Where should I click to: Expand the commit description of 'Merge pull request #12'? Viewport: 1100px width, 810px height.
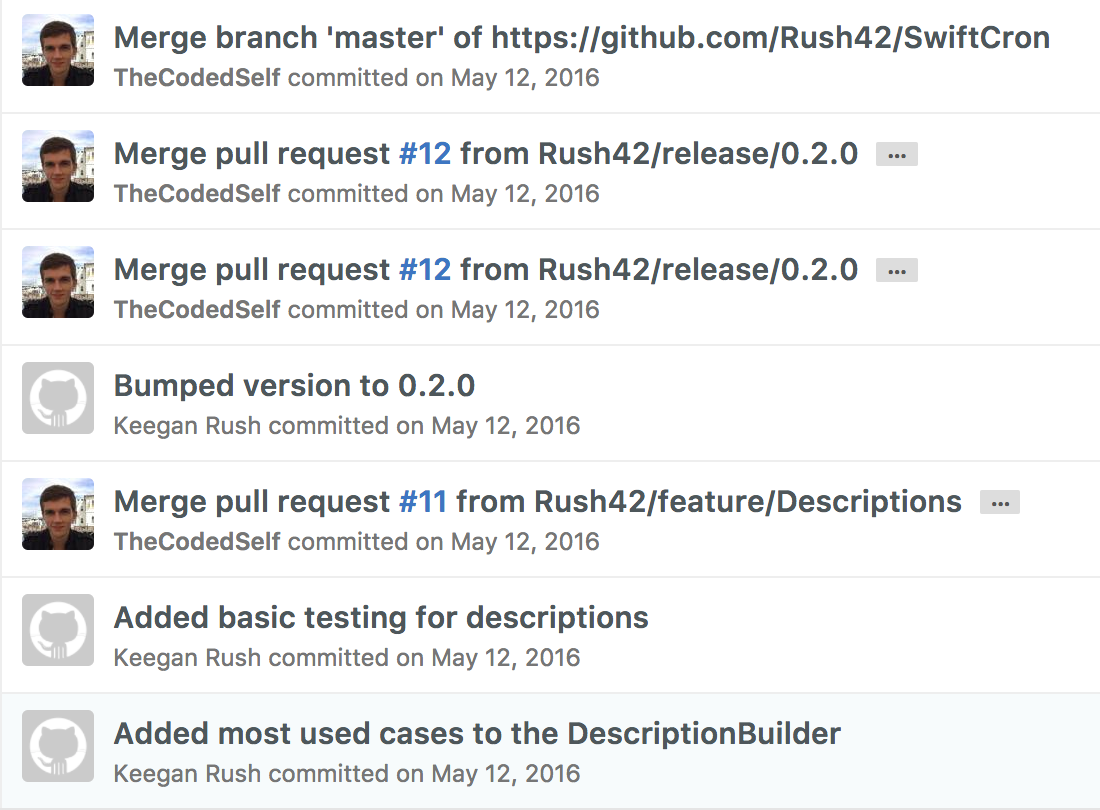tap(896, 154)
